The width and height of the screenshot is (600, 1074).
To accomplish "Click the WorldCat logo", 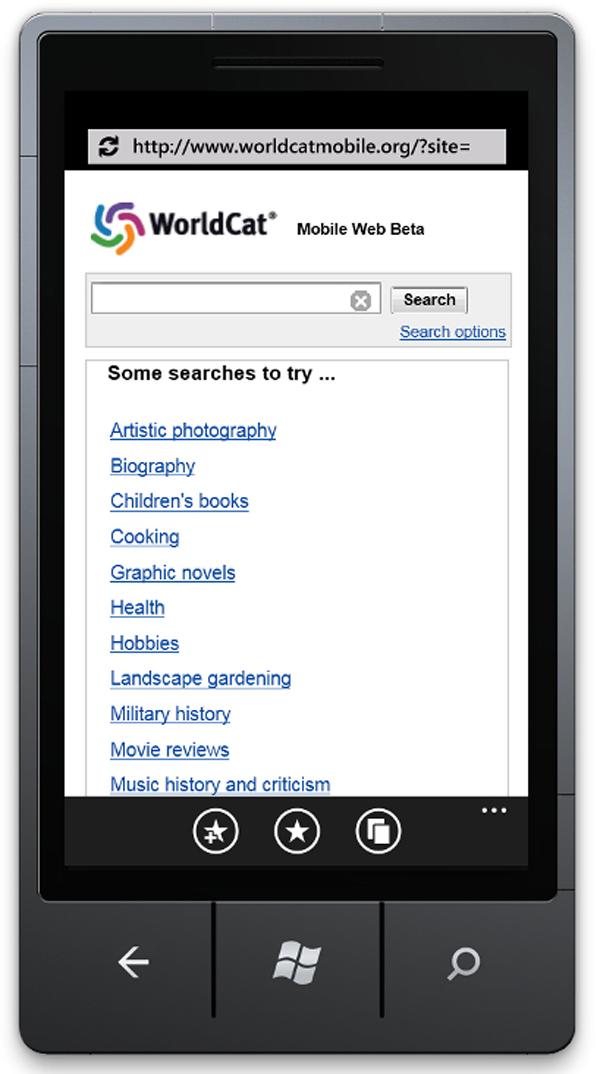I will click(184, 224).
